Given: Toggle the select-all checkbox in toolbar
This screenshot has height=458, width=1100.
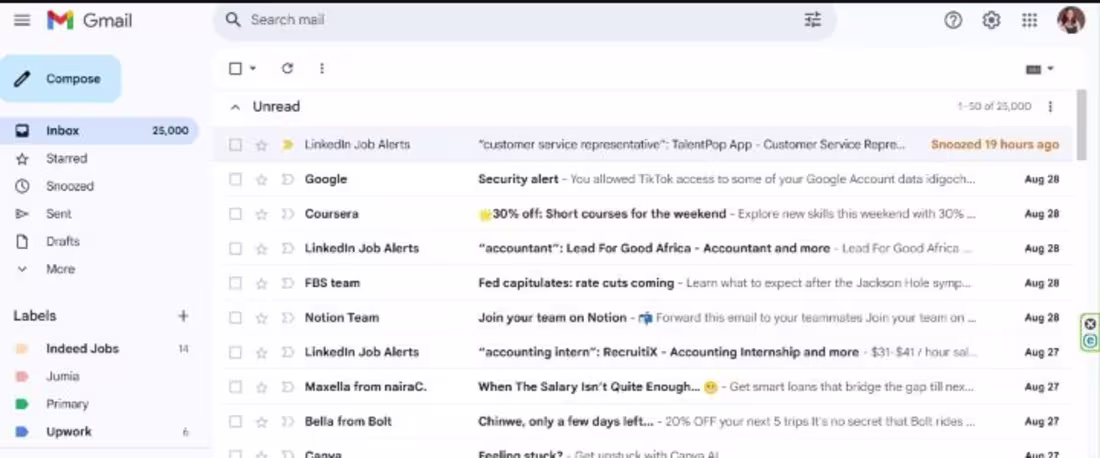Looking at the screenshot, I should tap(236, 68).
